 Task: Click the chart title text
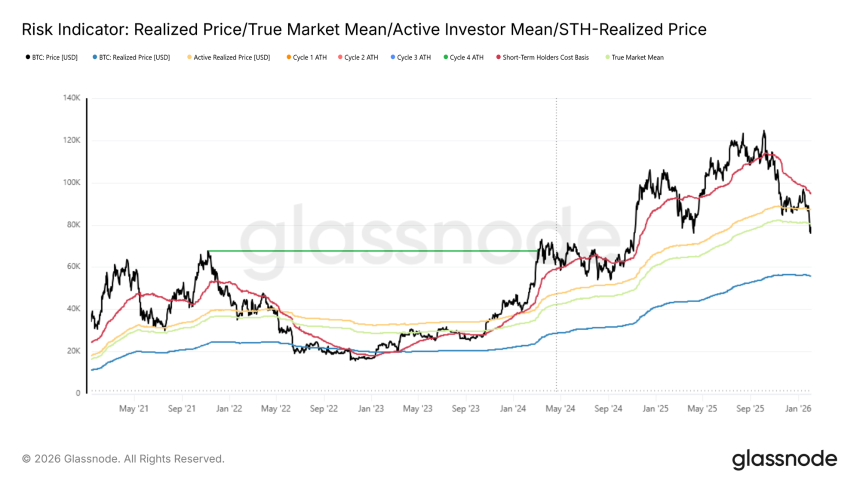(x=364, y=29)
